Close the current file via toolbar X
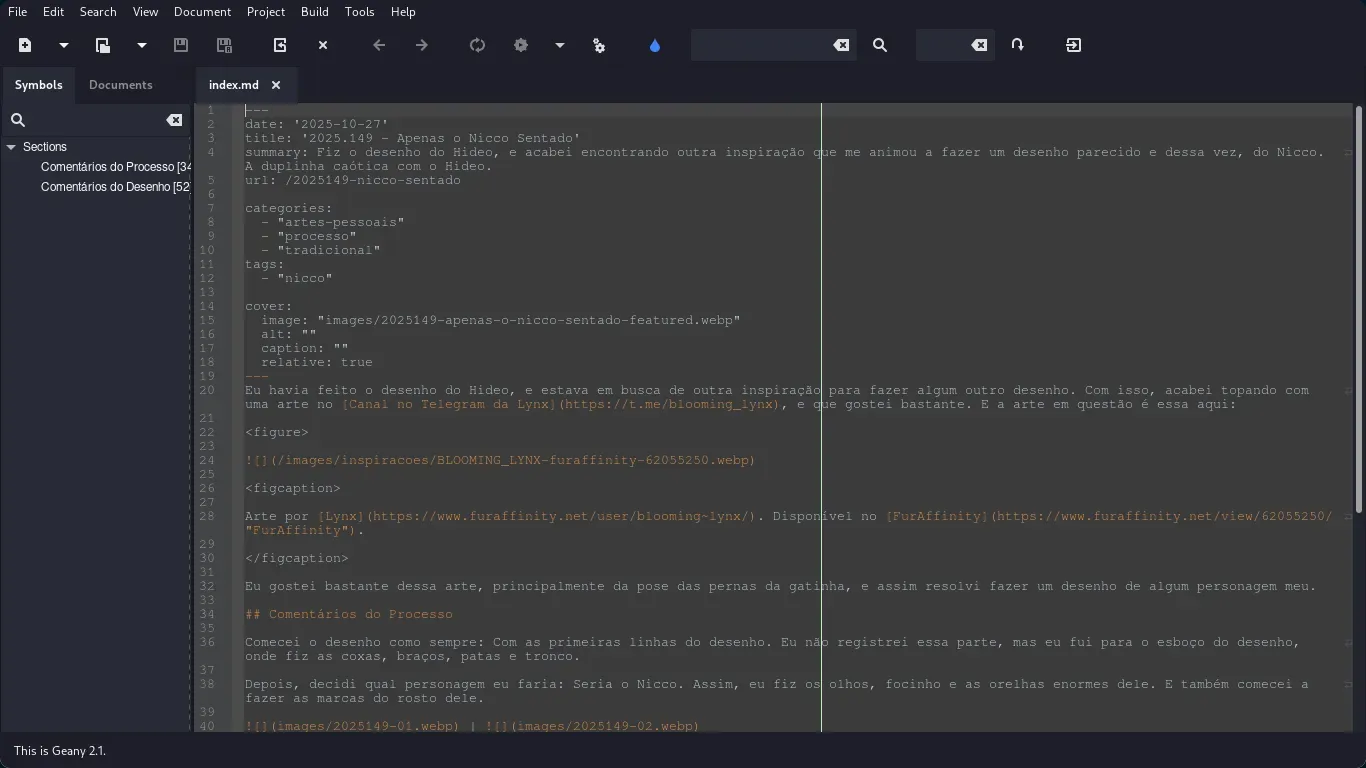1366x768 pixels. tap(323, 45)
